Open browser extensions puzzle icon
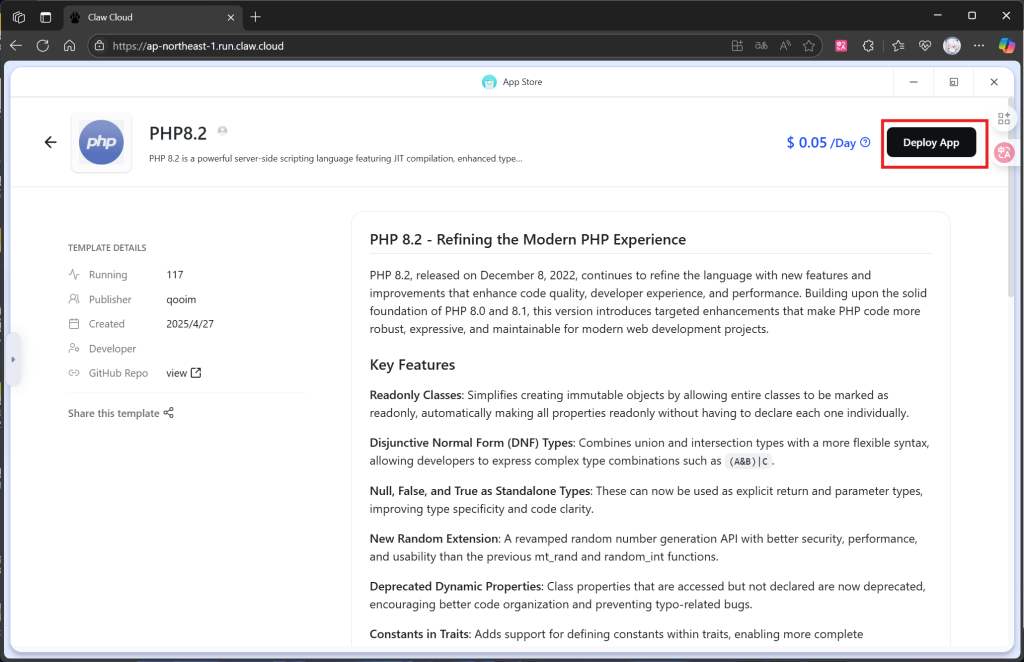This screenshot has width=1024, height=662. [868, 46]
